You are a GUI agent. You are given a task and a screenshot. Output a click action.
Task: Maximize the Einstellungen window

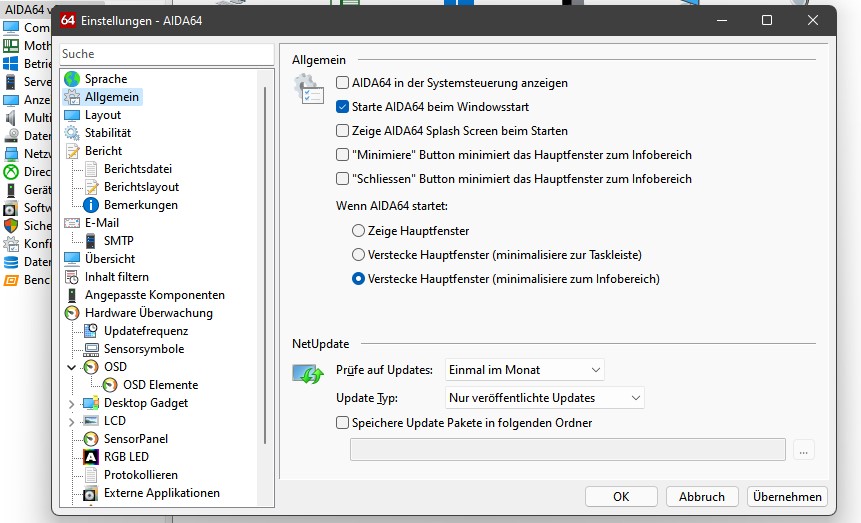coord(767,20)
